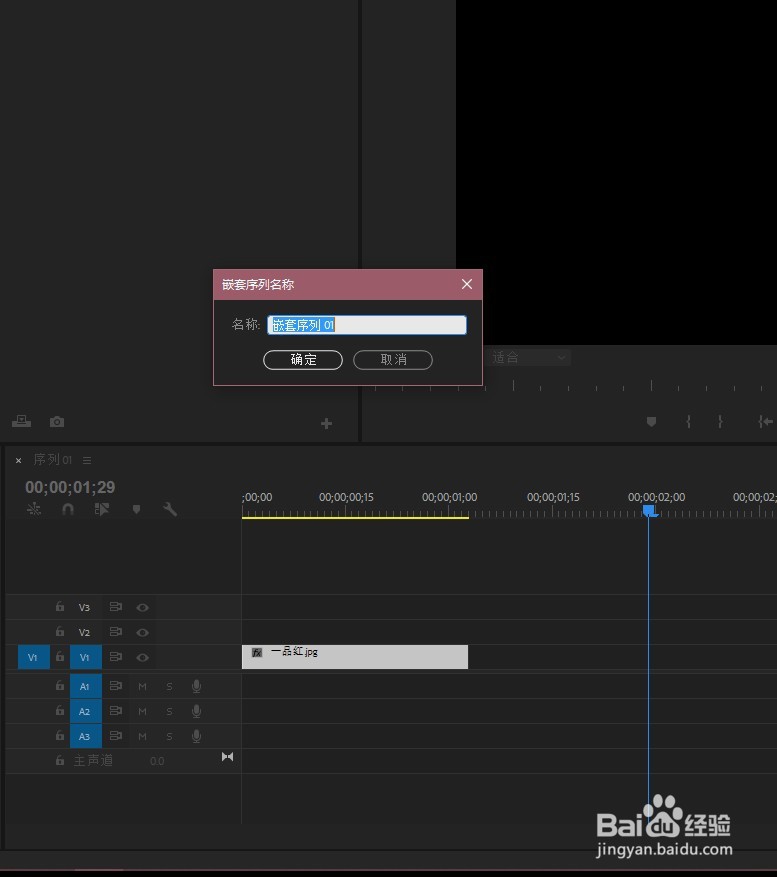Enable voice-over record on A1

click(x=196, y=686)
